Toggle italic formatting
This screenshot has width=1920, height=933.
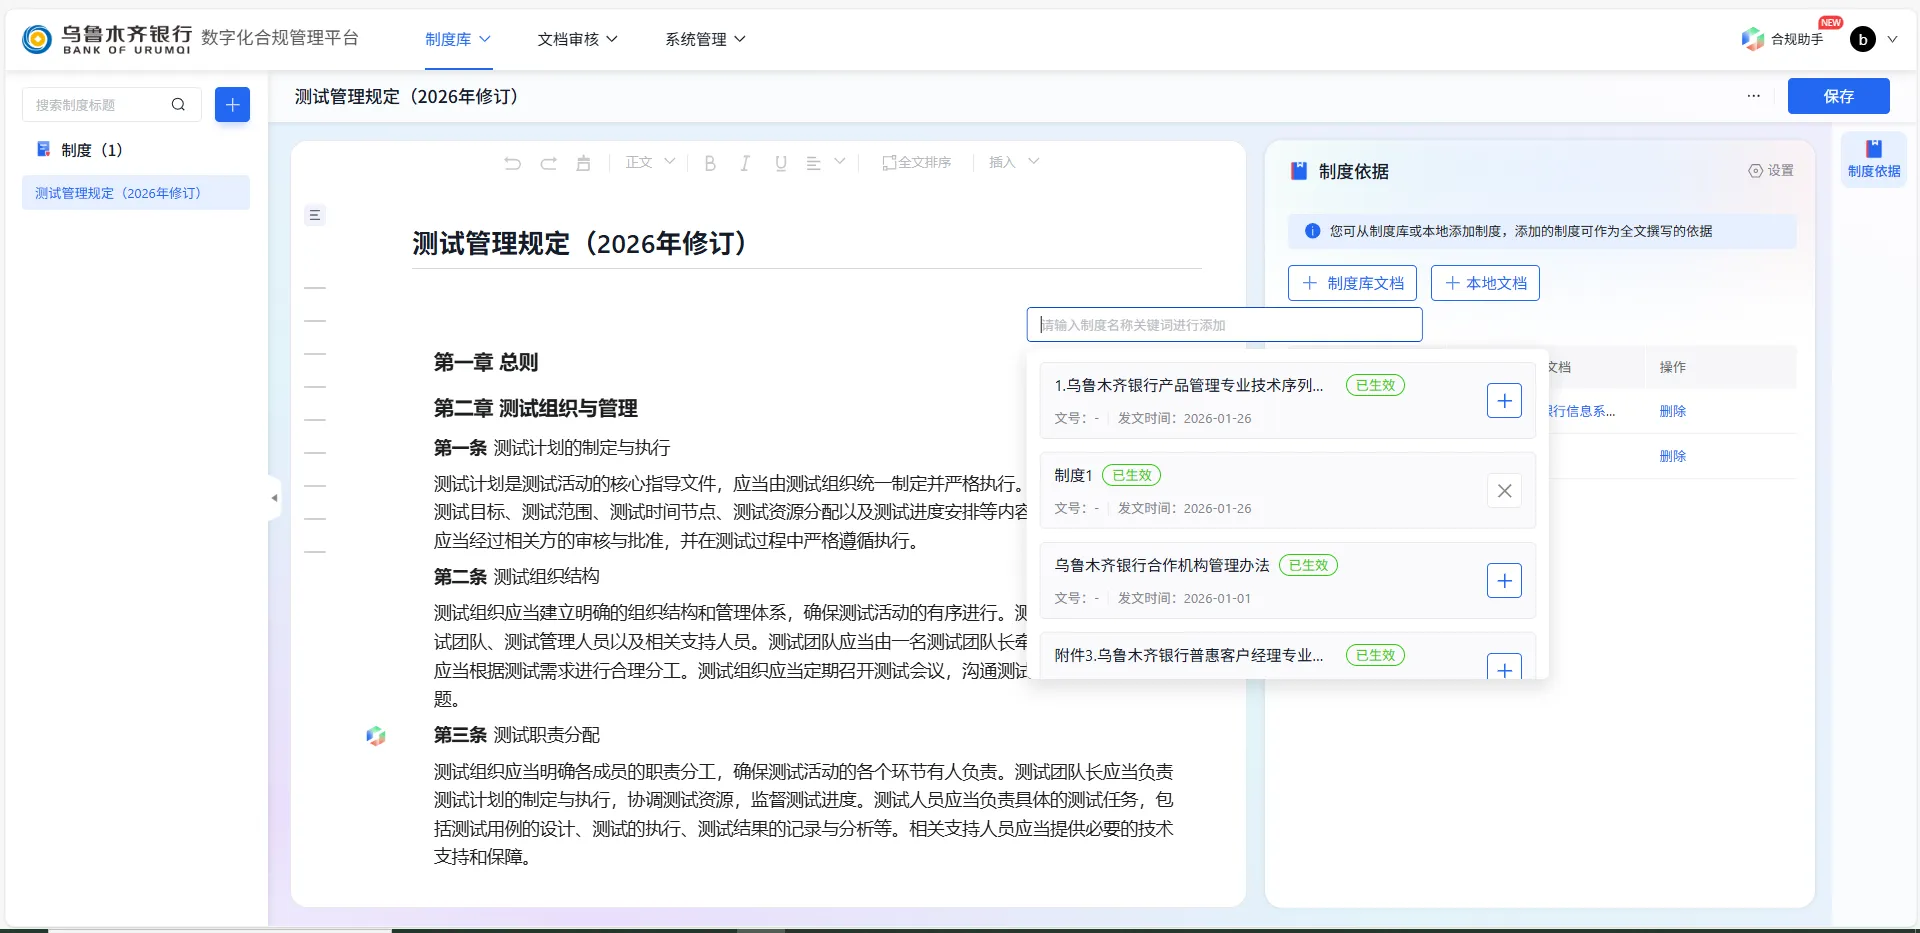pyautogui.click(x=745, y=163)
